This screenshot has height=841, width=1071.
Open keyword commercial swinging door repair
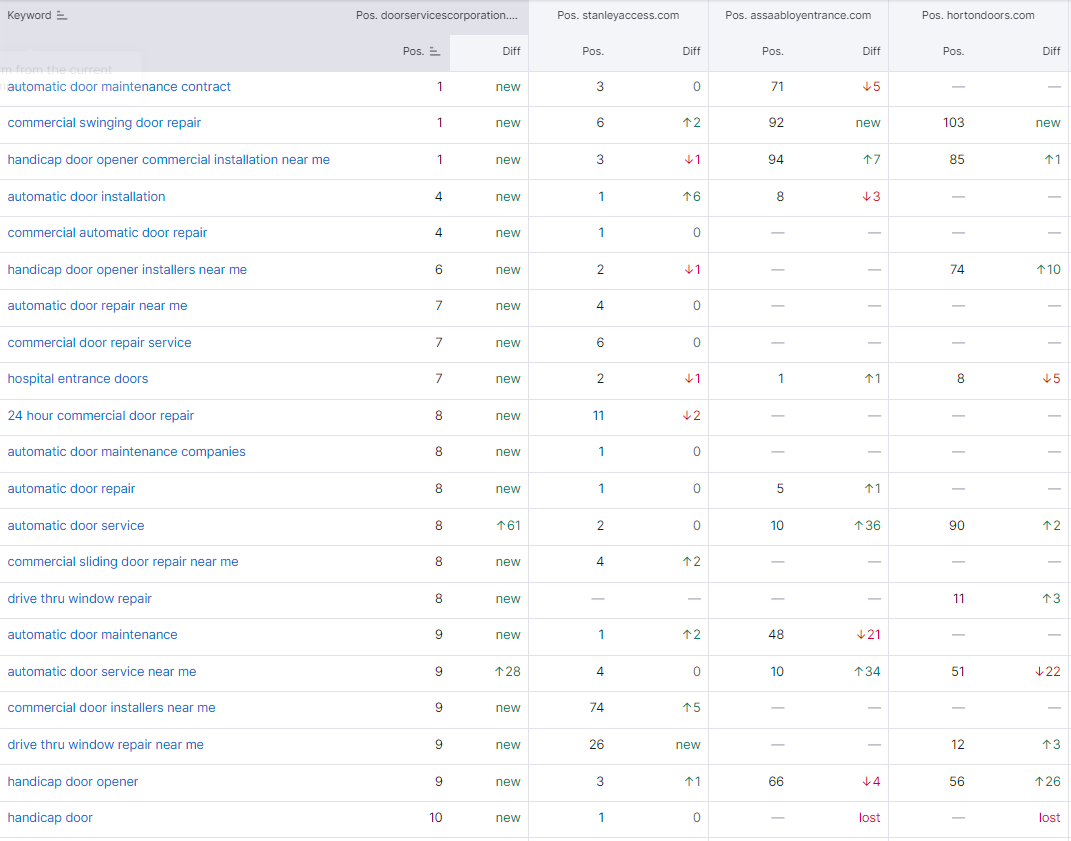point(104,123)
